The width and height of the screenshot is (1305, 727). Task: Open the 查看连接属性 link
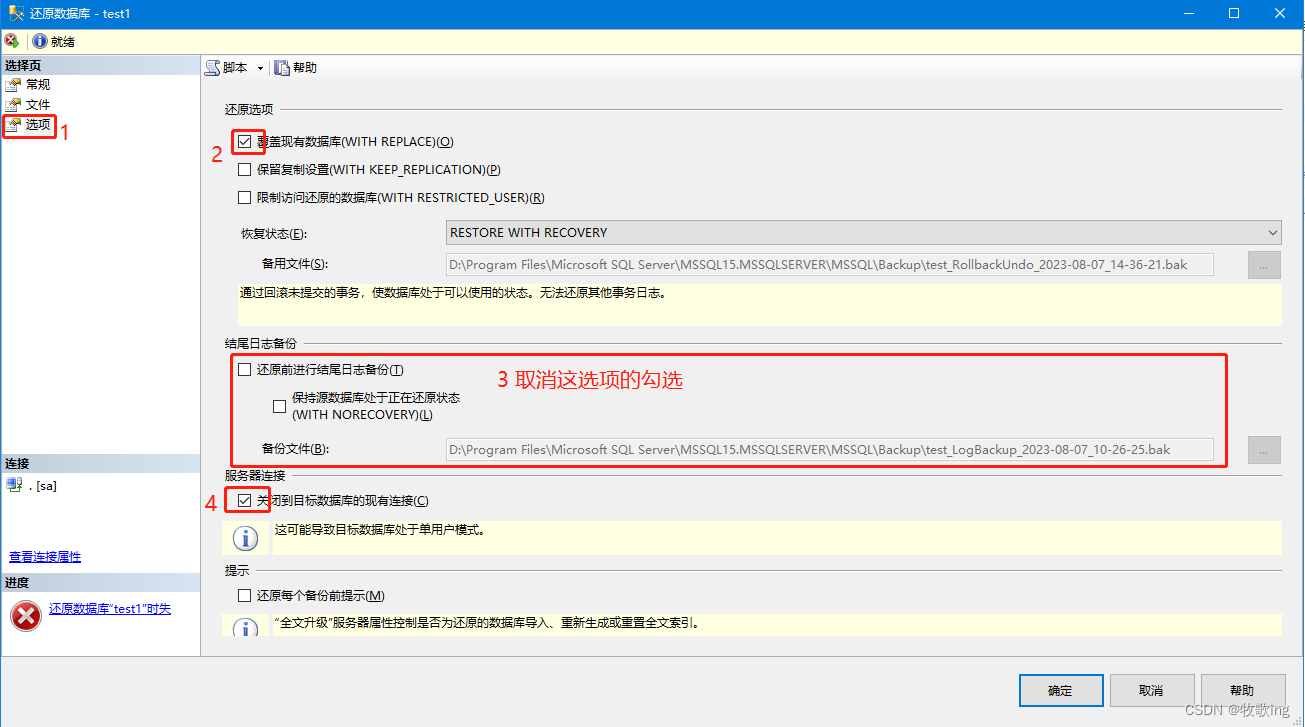tap(45, 557)
